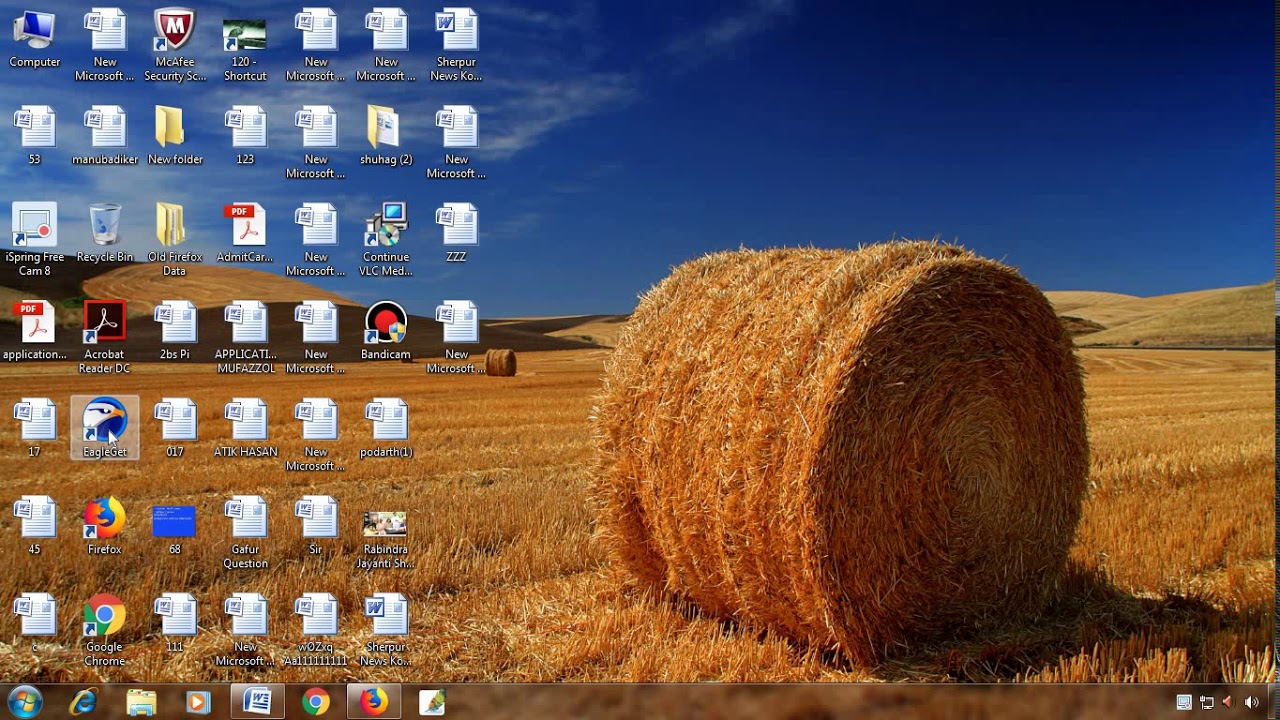Screen dimensions: 1280x720
Task: Select the EagleGet desktop icon
Action: pos(105,424)
